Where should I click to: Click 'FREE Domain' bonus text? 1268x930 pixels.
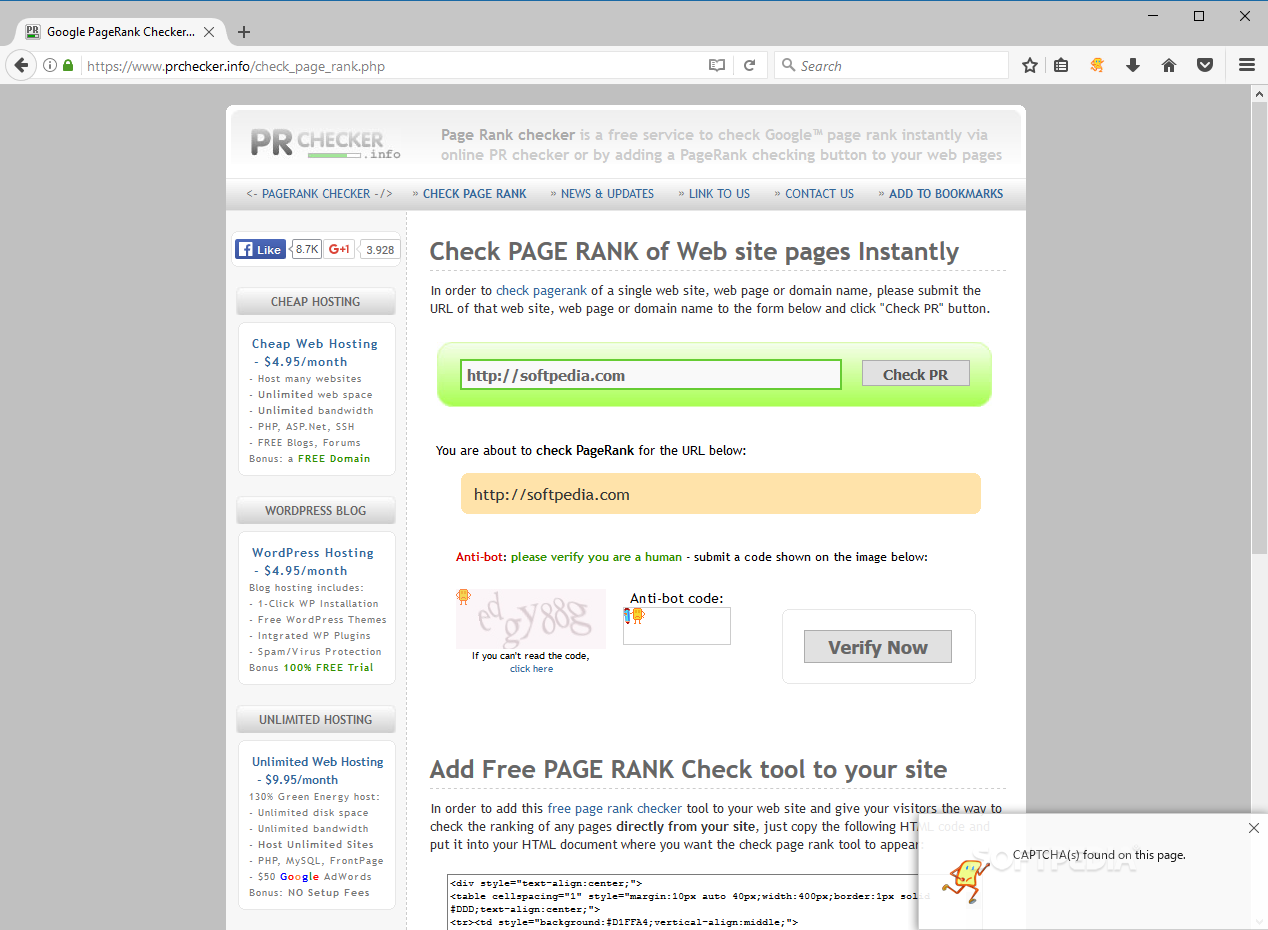334,459
